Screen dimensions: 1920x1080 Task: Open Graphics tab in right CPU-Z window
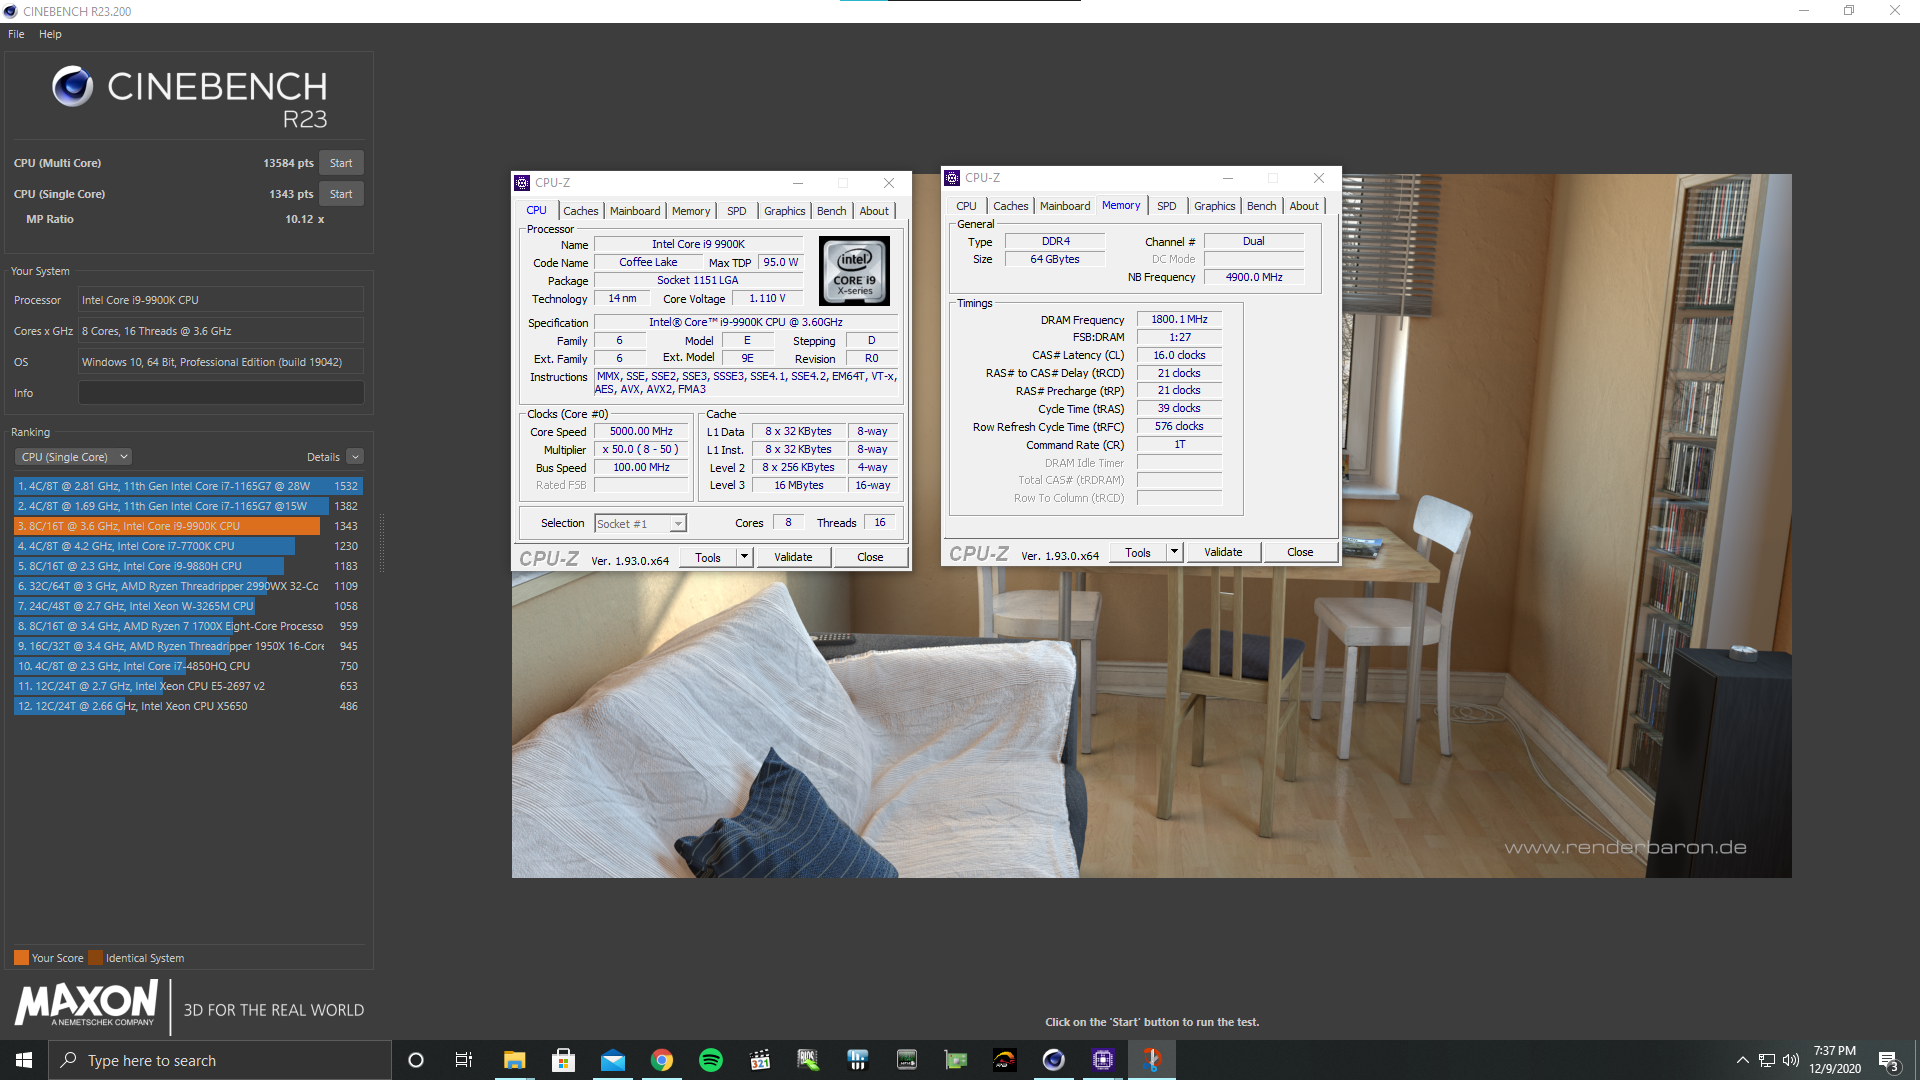(1215, 206)
